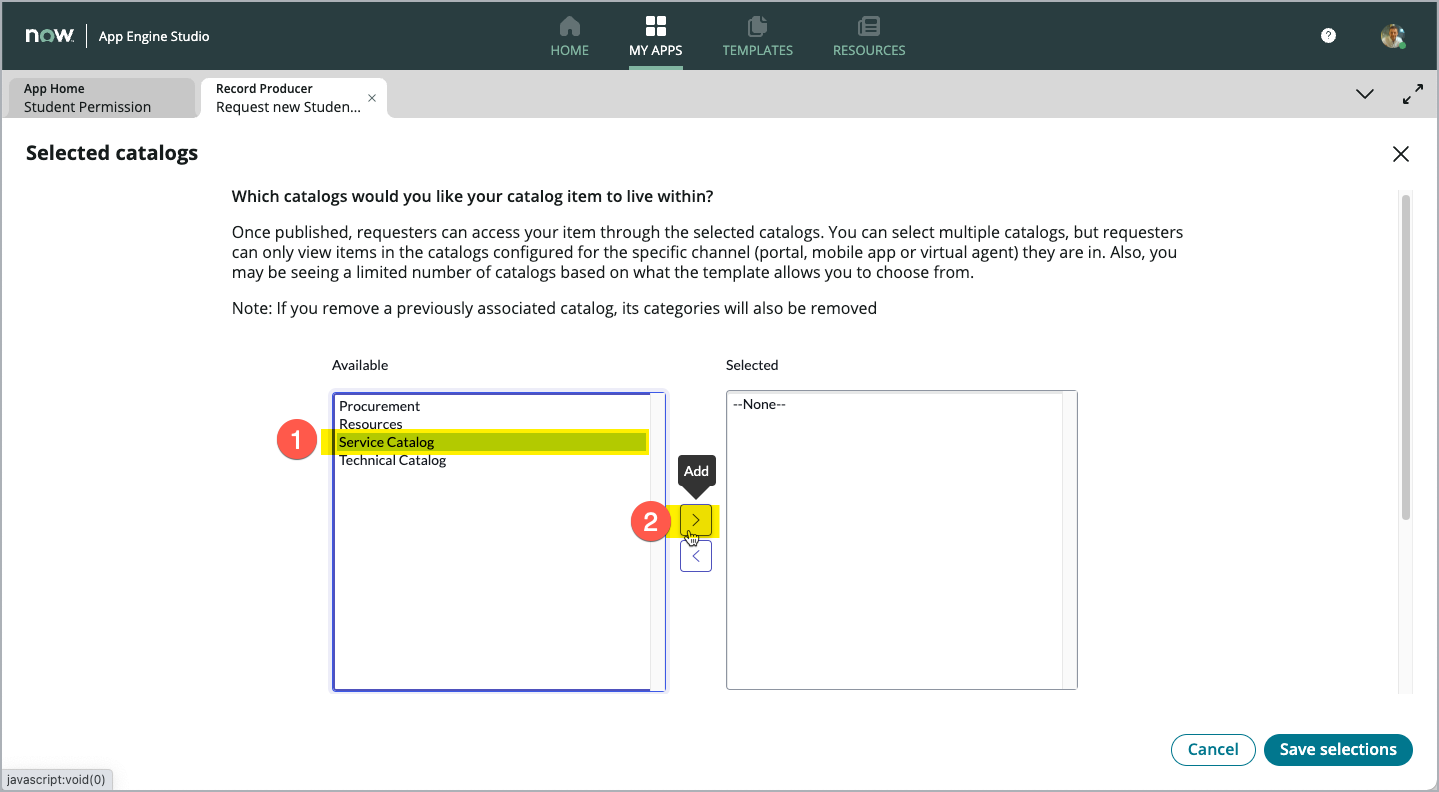
Task: Close the Selected catalogs dialog
Action: coord(1401,153)
